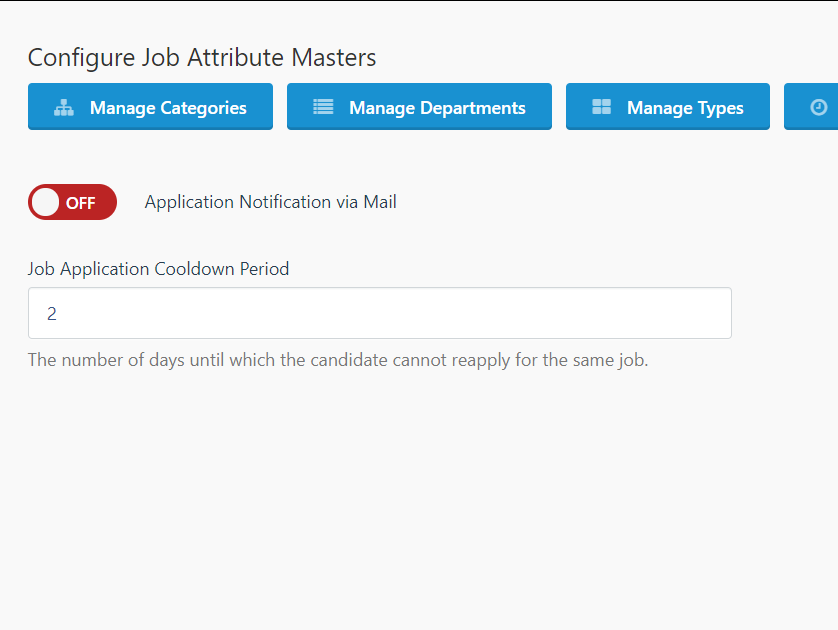Click the Application Notification via Mail label
The image size is (838, 630).
coord(270,202)
